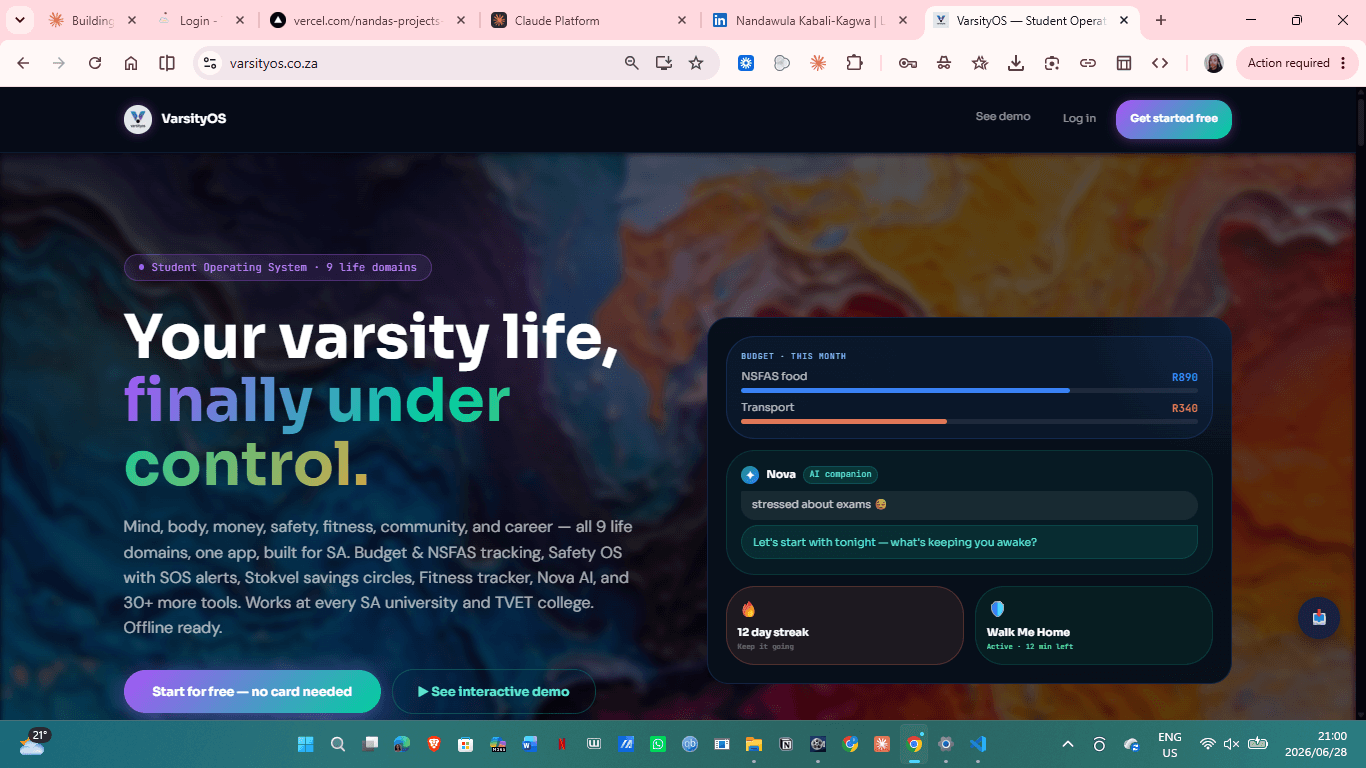Open Visual Studio Code from the taskbar
The height and width of the screenshot is (768, 1366).
[978, 744]
